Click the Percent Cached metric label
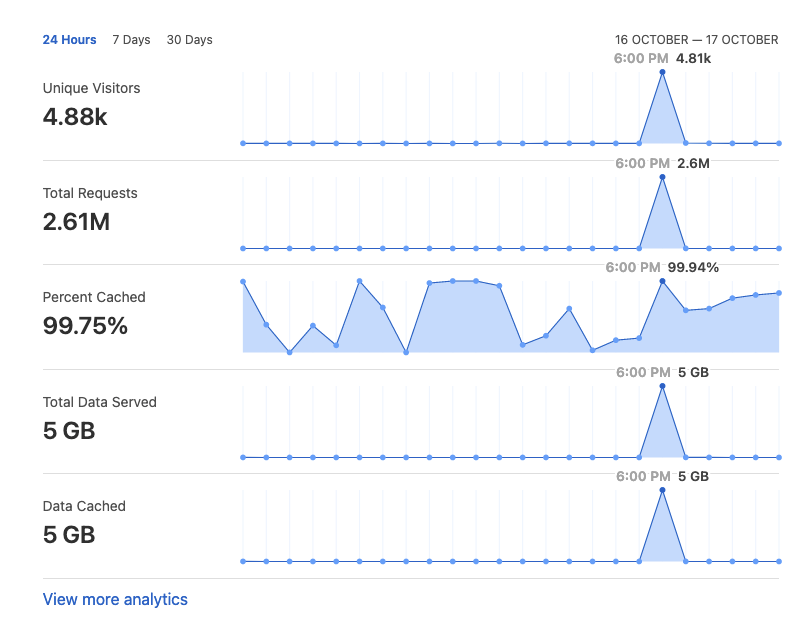The height and width of the screenshot is (620, 809). [94, 297]
